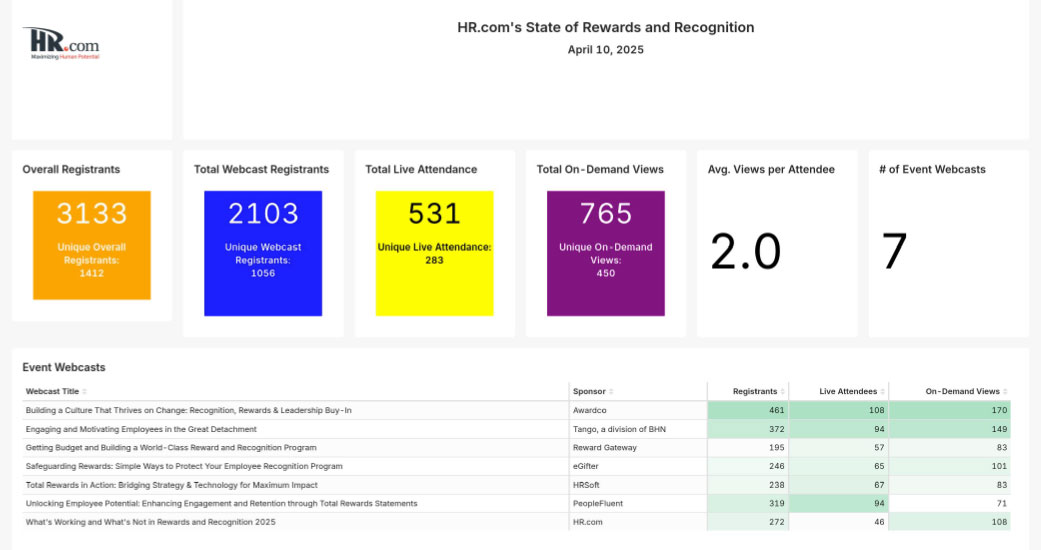This screenshot has height=550, width=1041.
Task: Select "Unique Live Attendance: 283" text
Action: 434,253
